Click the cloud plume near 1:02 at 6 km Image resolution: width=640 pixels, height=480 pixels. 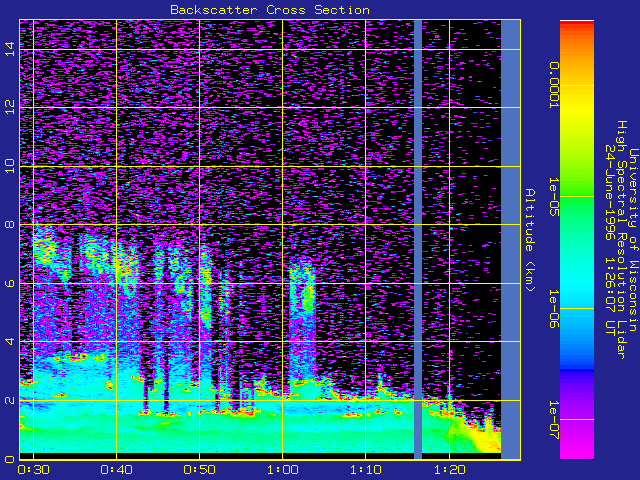(303, 286)
